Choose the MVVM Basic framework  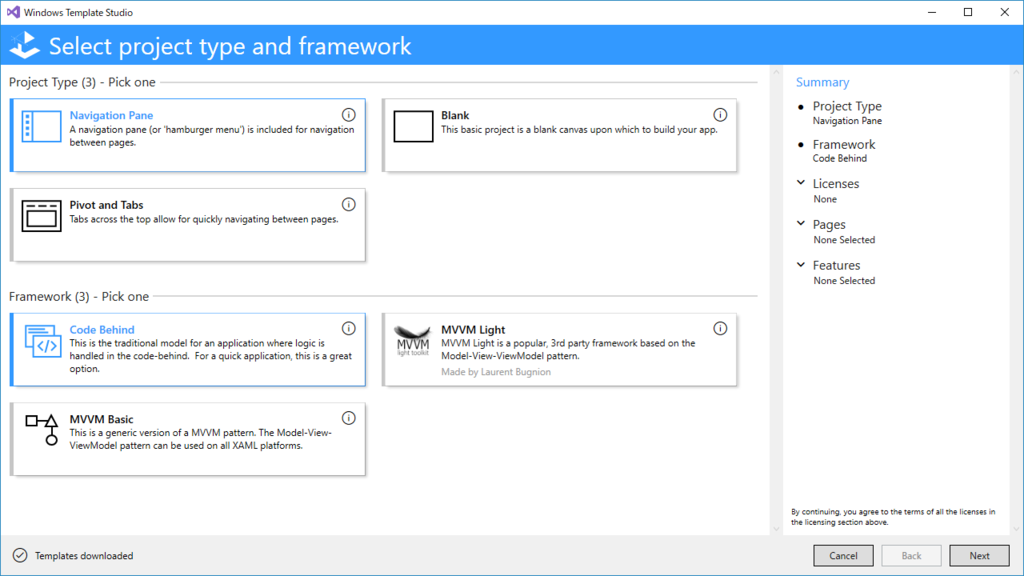point(188,439)
